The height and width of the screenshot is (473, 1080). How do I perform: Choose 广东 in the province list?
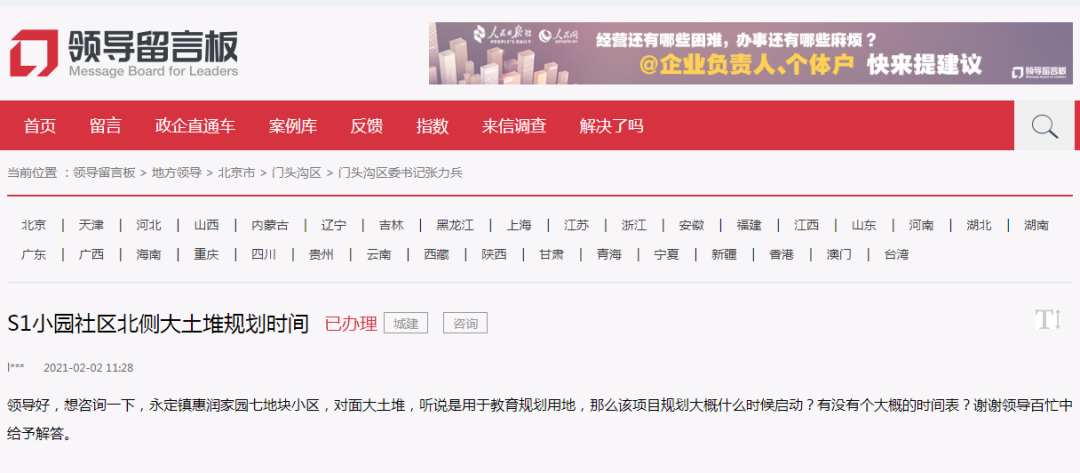[34, 254]
